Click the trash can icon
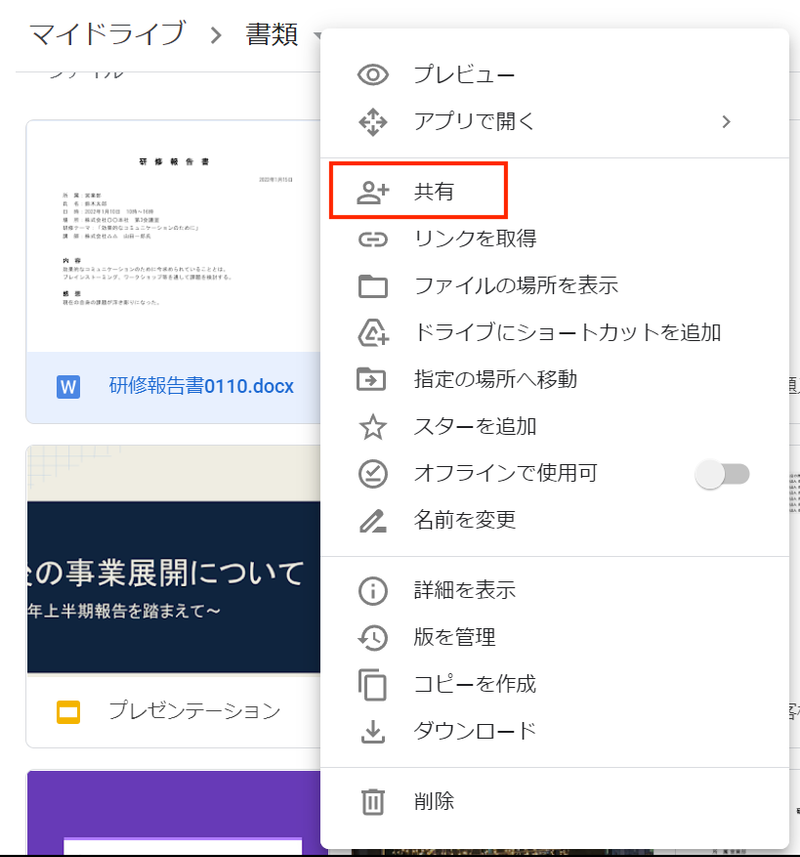 pos(373,802)
